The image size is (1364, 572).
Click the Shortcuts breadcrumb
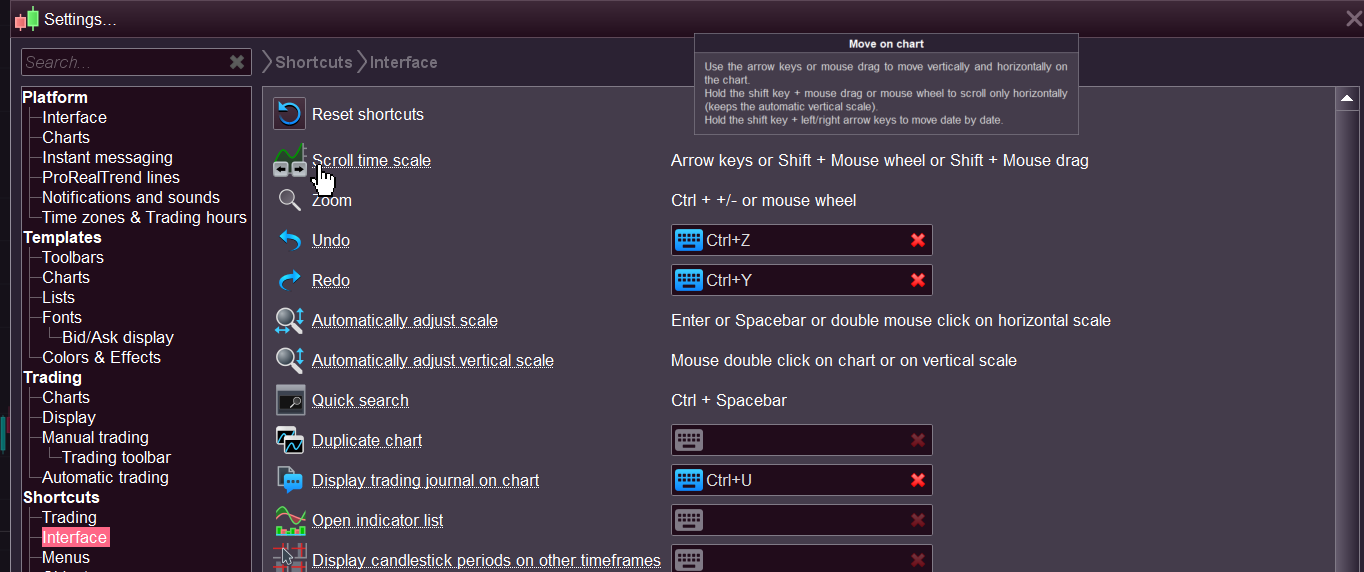(x=313, y=62)
